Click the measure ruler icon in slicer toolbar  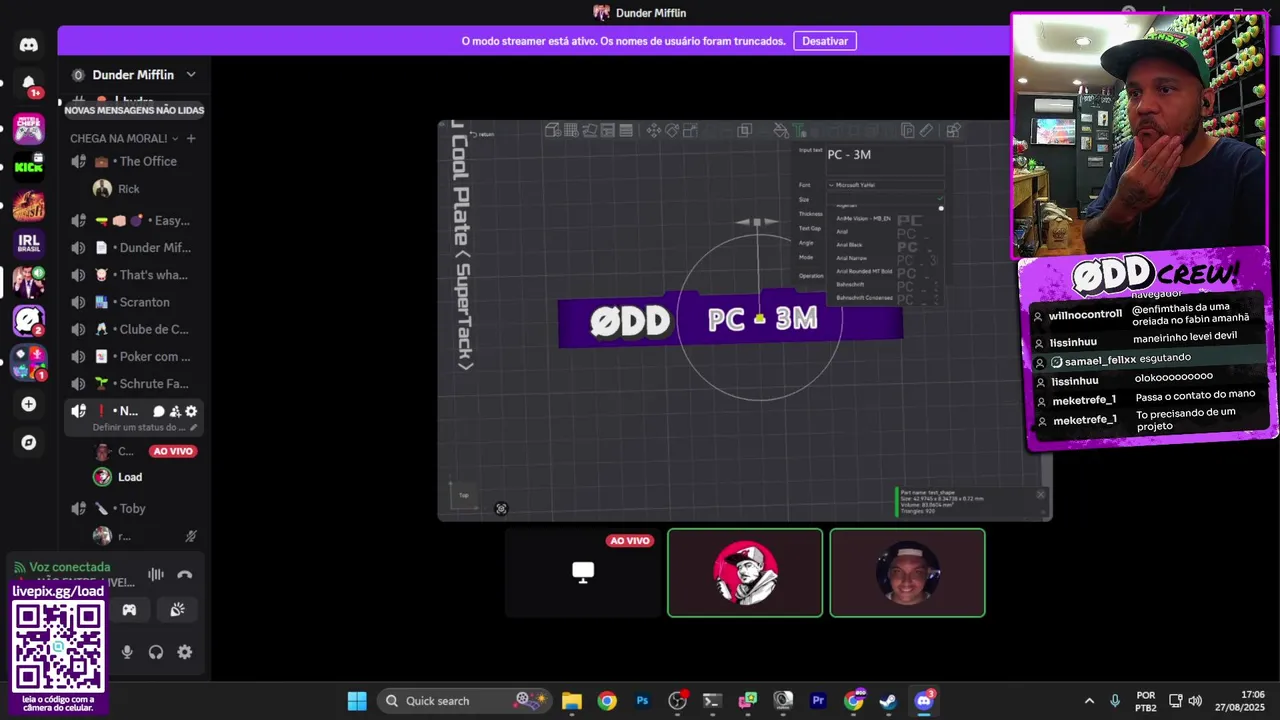tap(926, 130)
